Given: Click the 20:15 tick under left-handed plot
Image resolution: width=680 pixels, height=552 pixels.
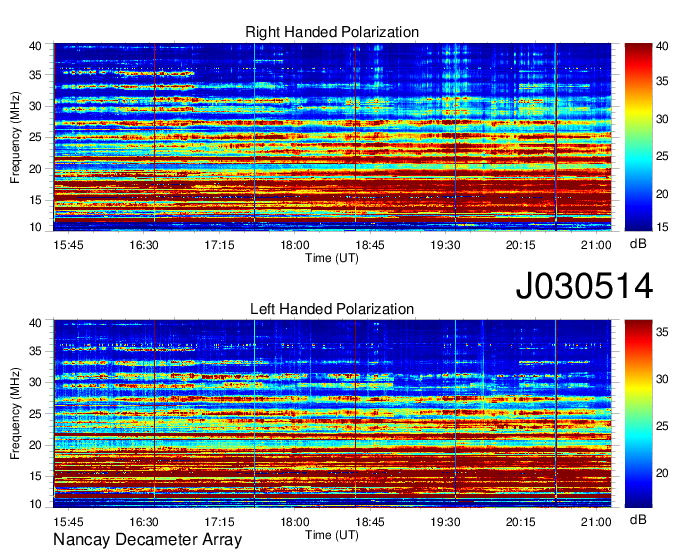Looking at the screenshot, I should (521, 522).
